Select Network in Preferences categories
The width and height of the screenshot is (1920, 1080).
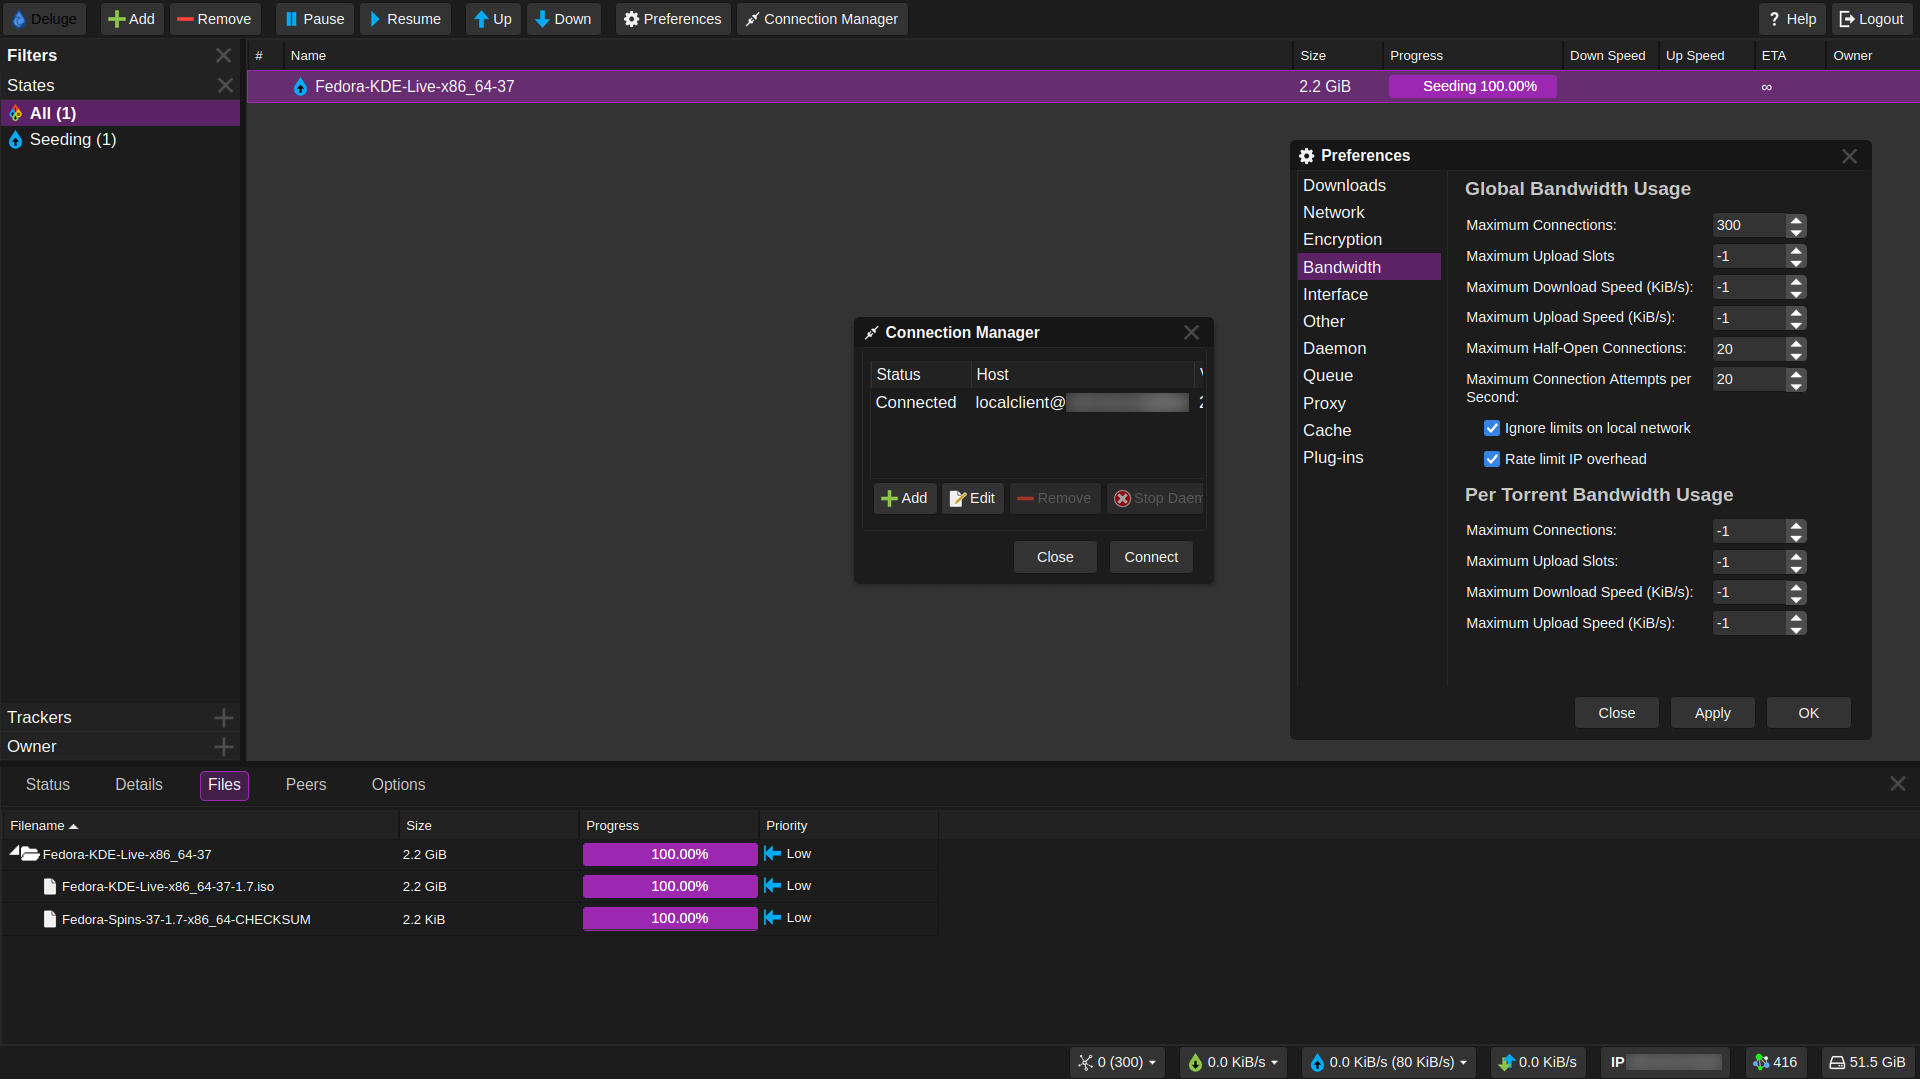point(1333,212)
